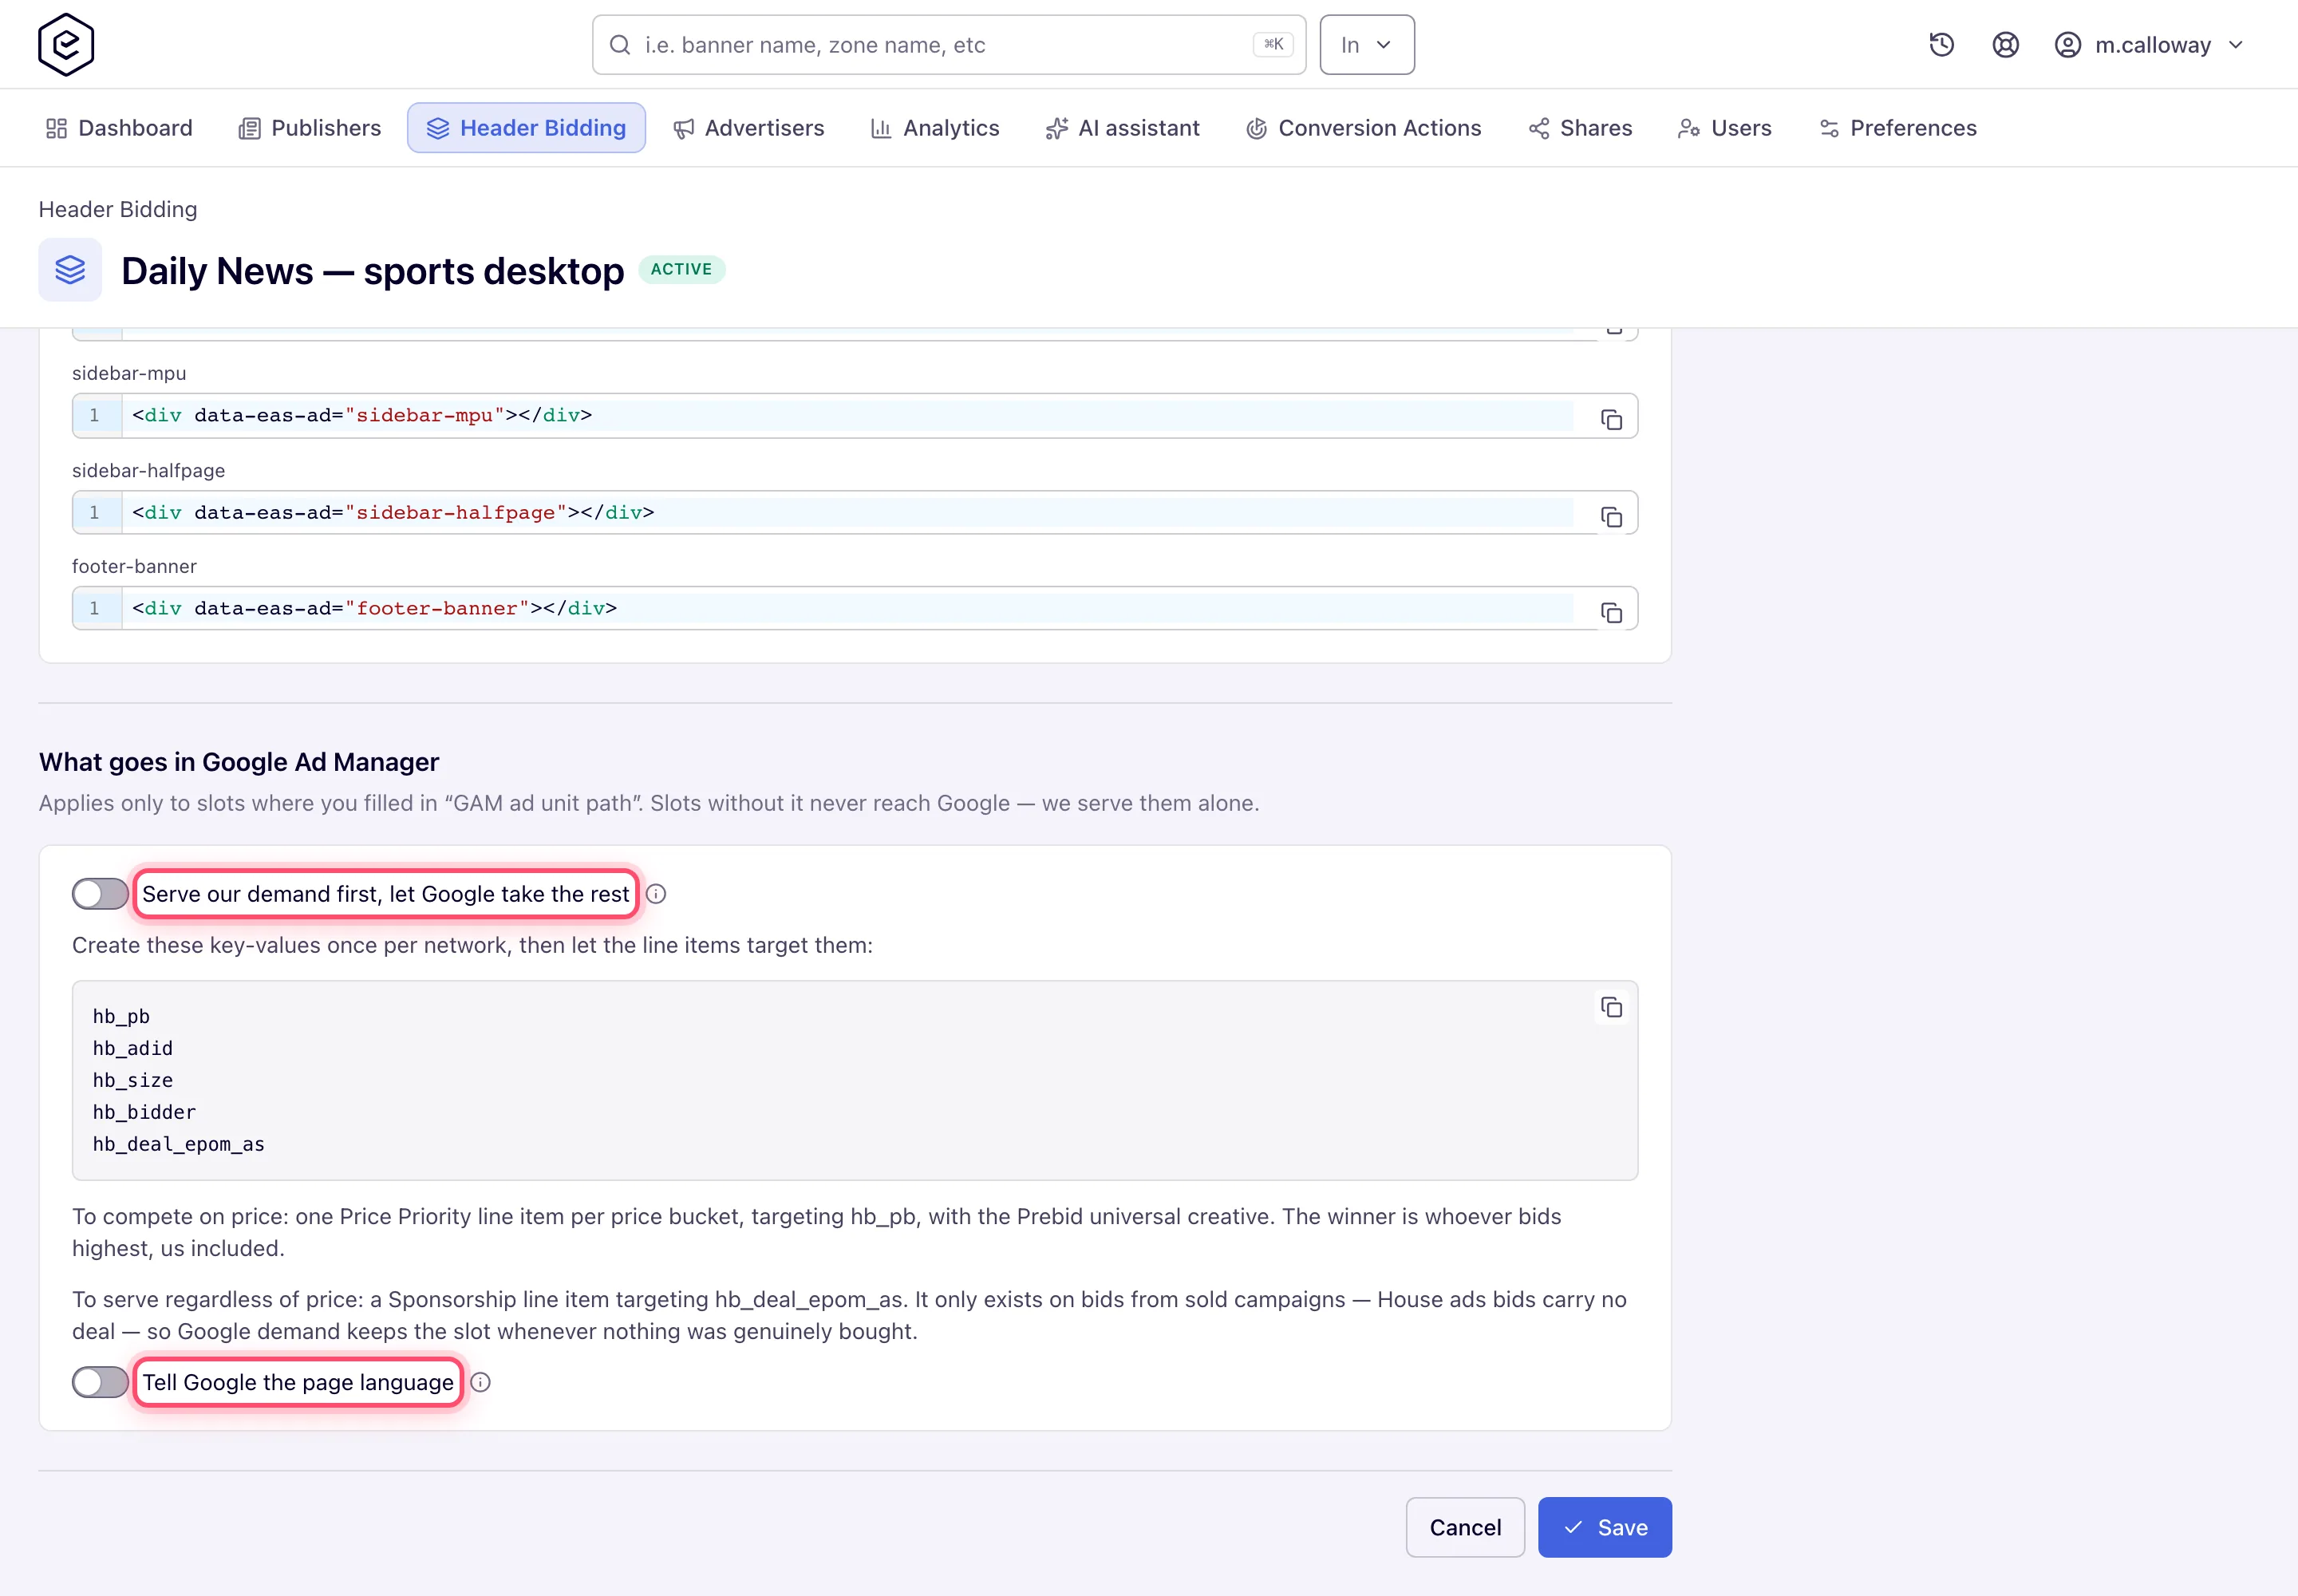Click the layers icon beside page title
This screenshot has height=1596, width=2298.
click(x=70, y=270)
